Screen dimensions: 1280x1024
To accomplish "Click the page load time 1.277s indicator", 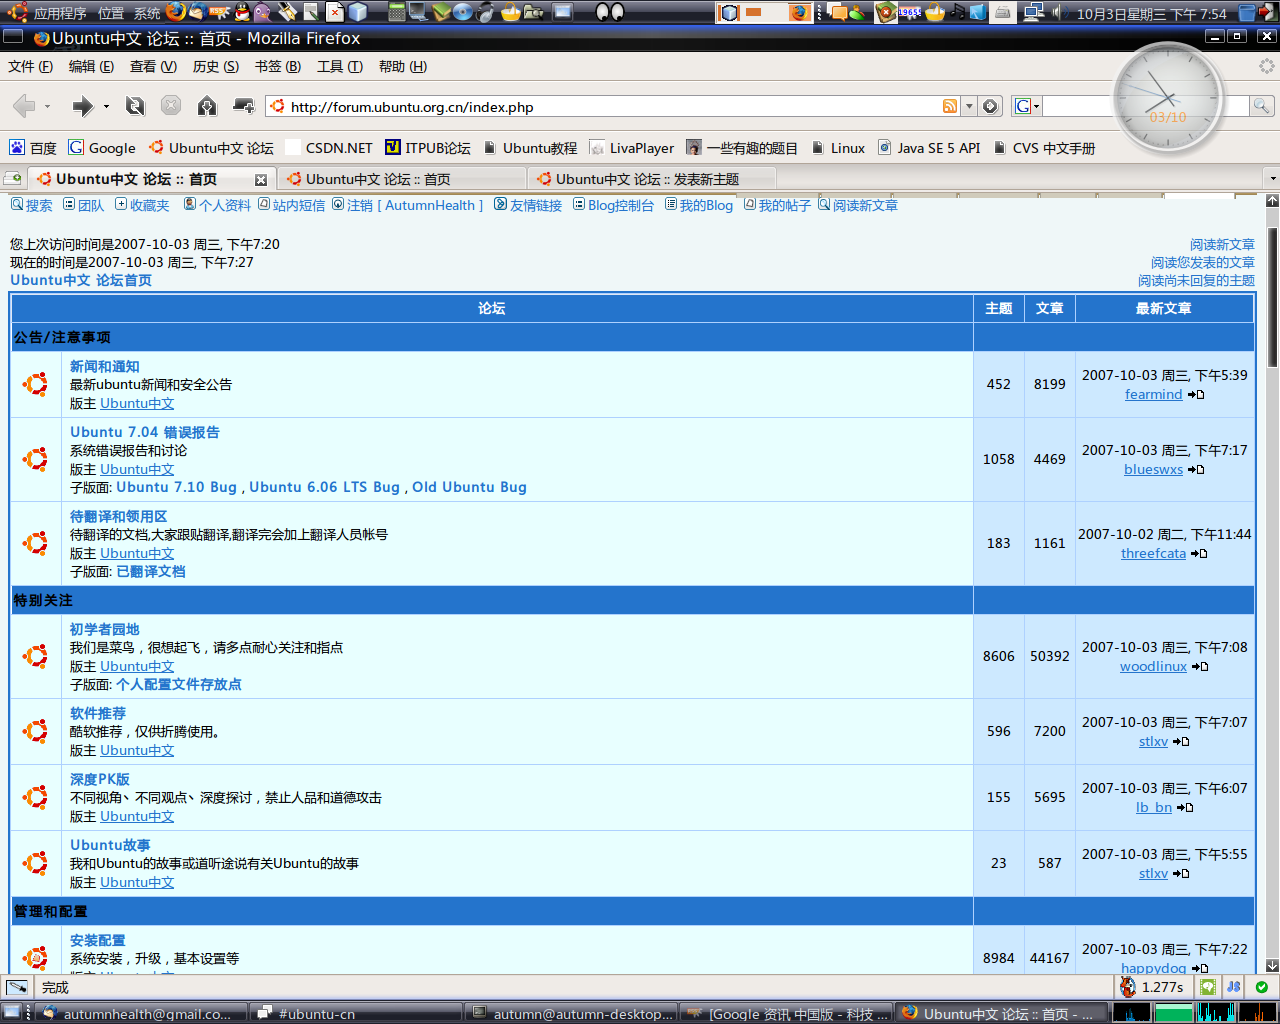I will click(x=1152, y=987).
